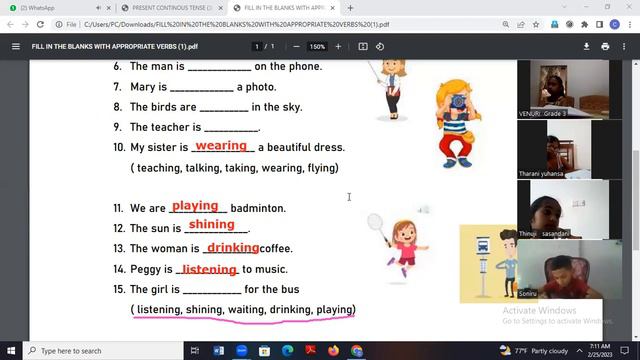Go back to previous page
This screenshot has height=360, width=640.
[x=10, y=24]
